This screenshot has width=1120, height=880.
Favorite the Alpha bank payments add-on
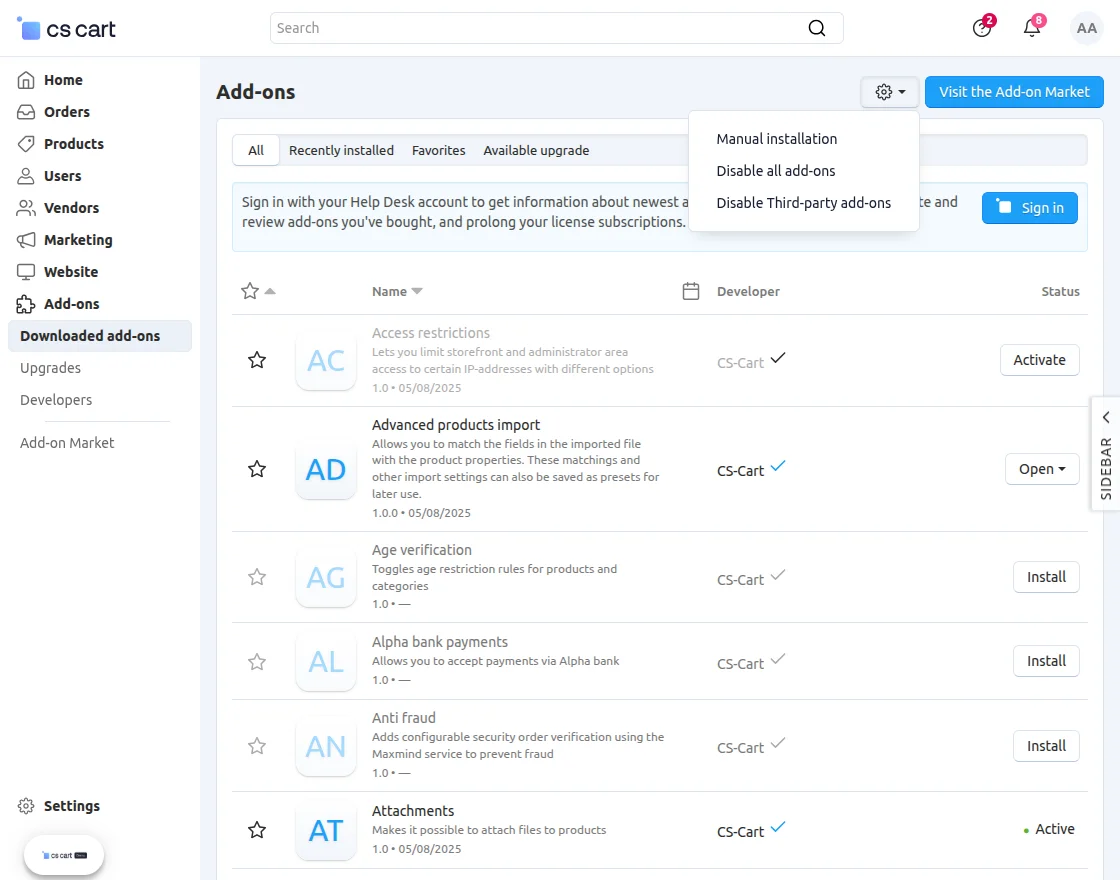point(257,661)
